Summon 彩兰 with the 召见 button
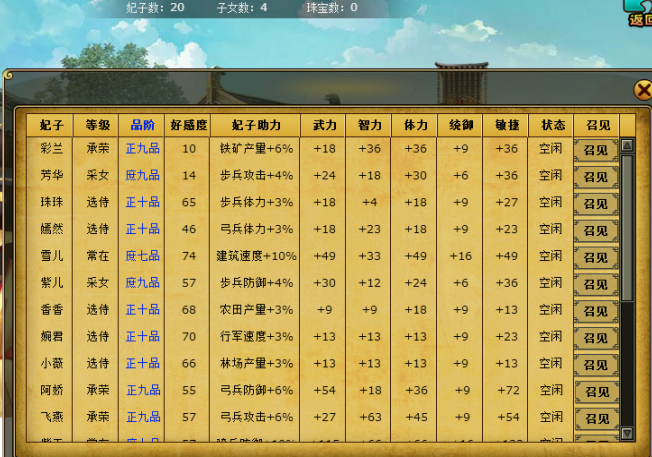652x457 pixels. (x=596, y=149)
